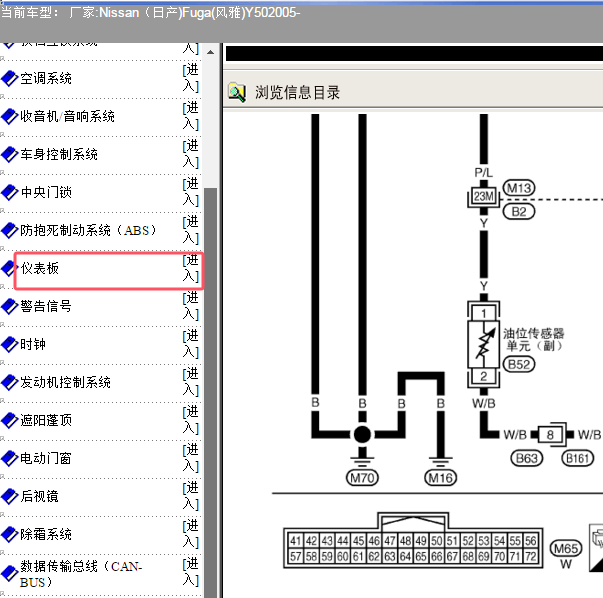The width and height of the screenshot is (603, 598).
Task: Enter 车身控制系统 using its [进入] link
Action: [x=191, y=154]
